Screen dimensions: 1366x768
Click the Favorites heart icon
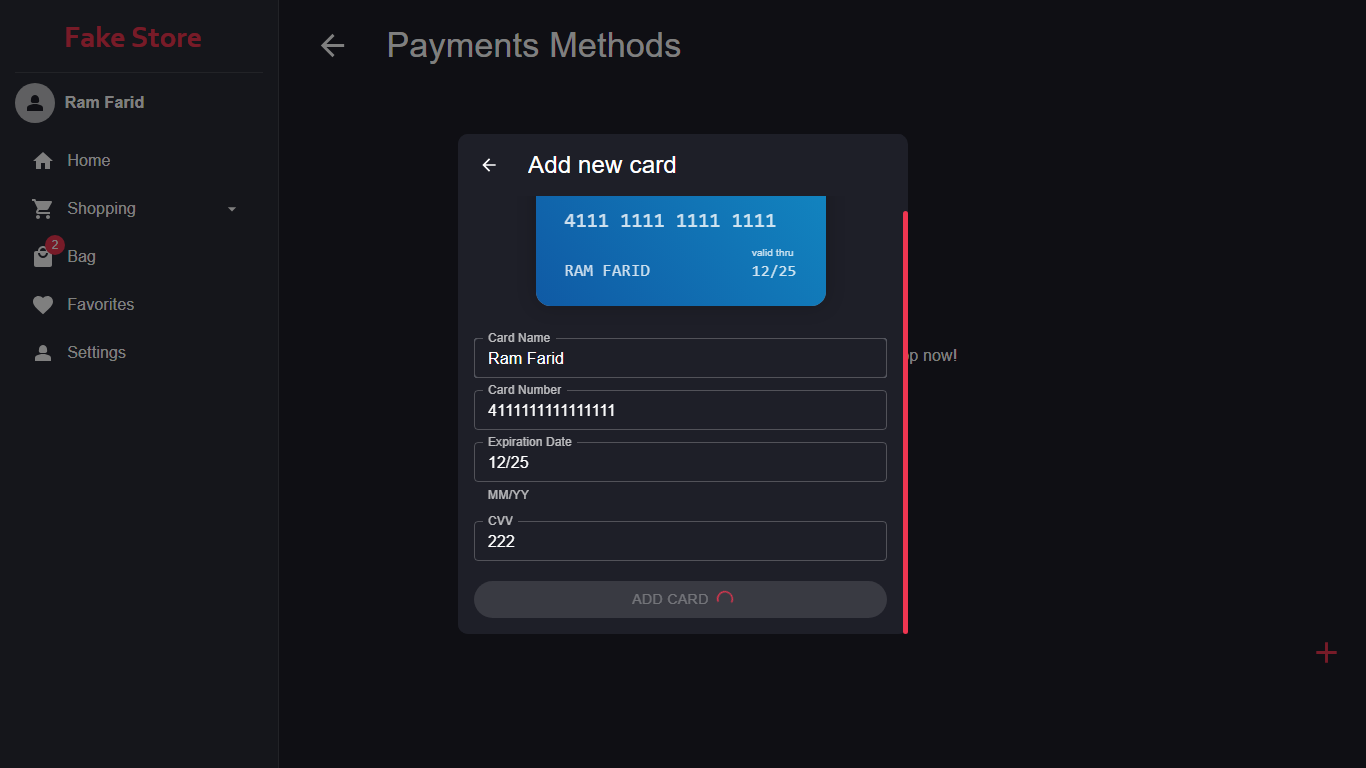[43, 305]
